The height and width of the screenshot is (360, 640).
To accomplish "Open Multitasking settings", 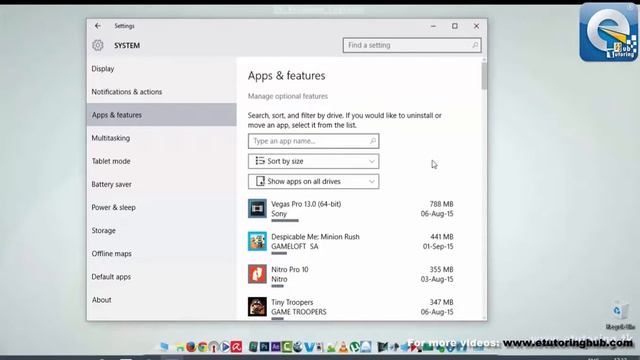I will (x=161, y=138).
